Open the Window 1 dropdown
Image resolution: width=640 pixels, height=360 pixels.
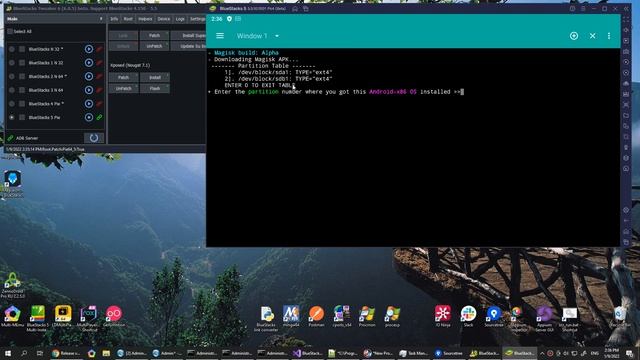[x=258, y=36]
